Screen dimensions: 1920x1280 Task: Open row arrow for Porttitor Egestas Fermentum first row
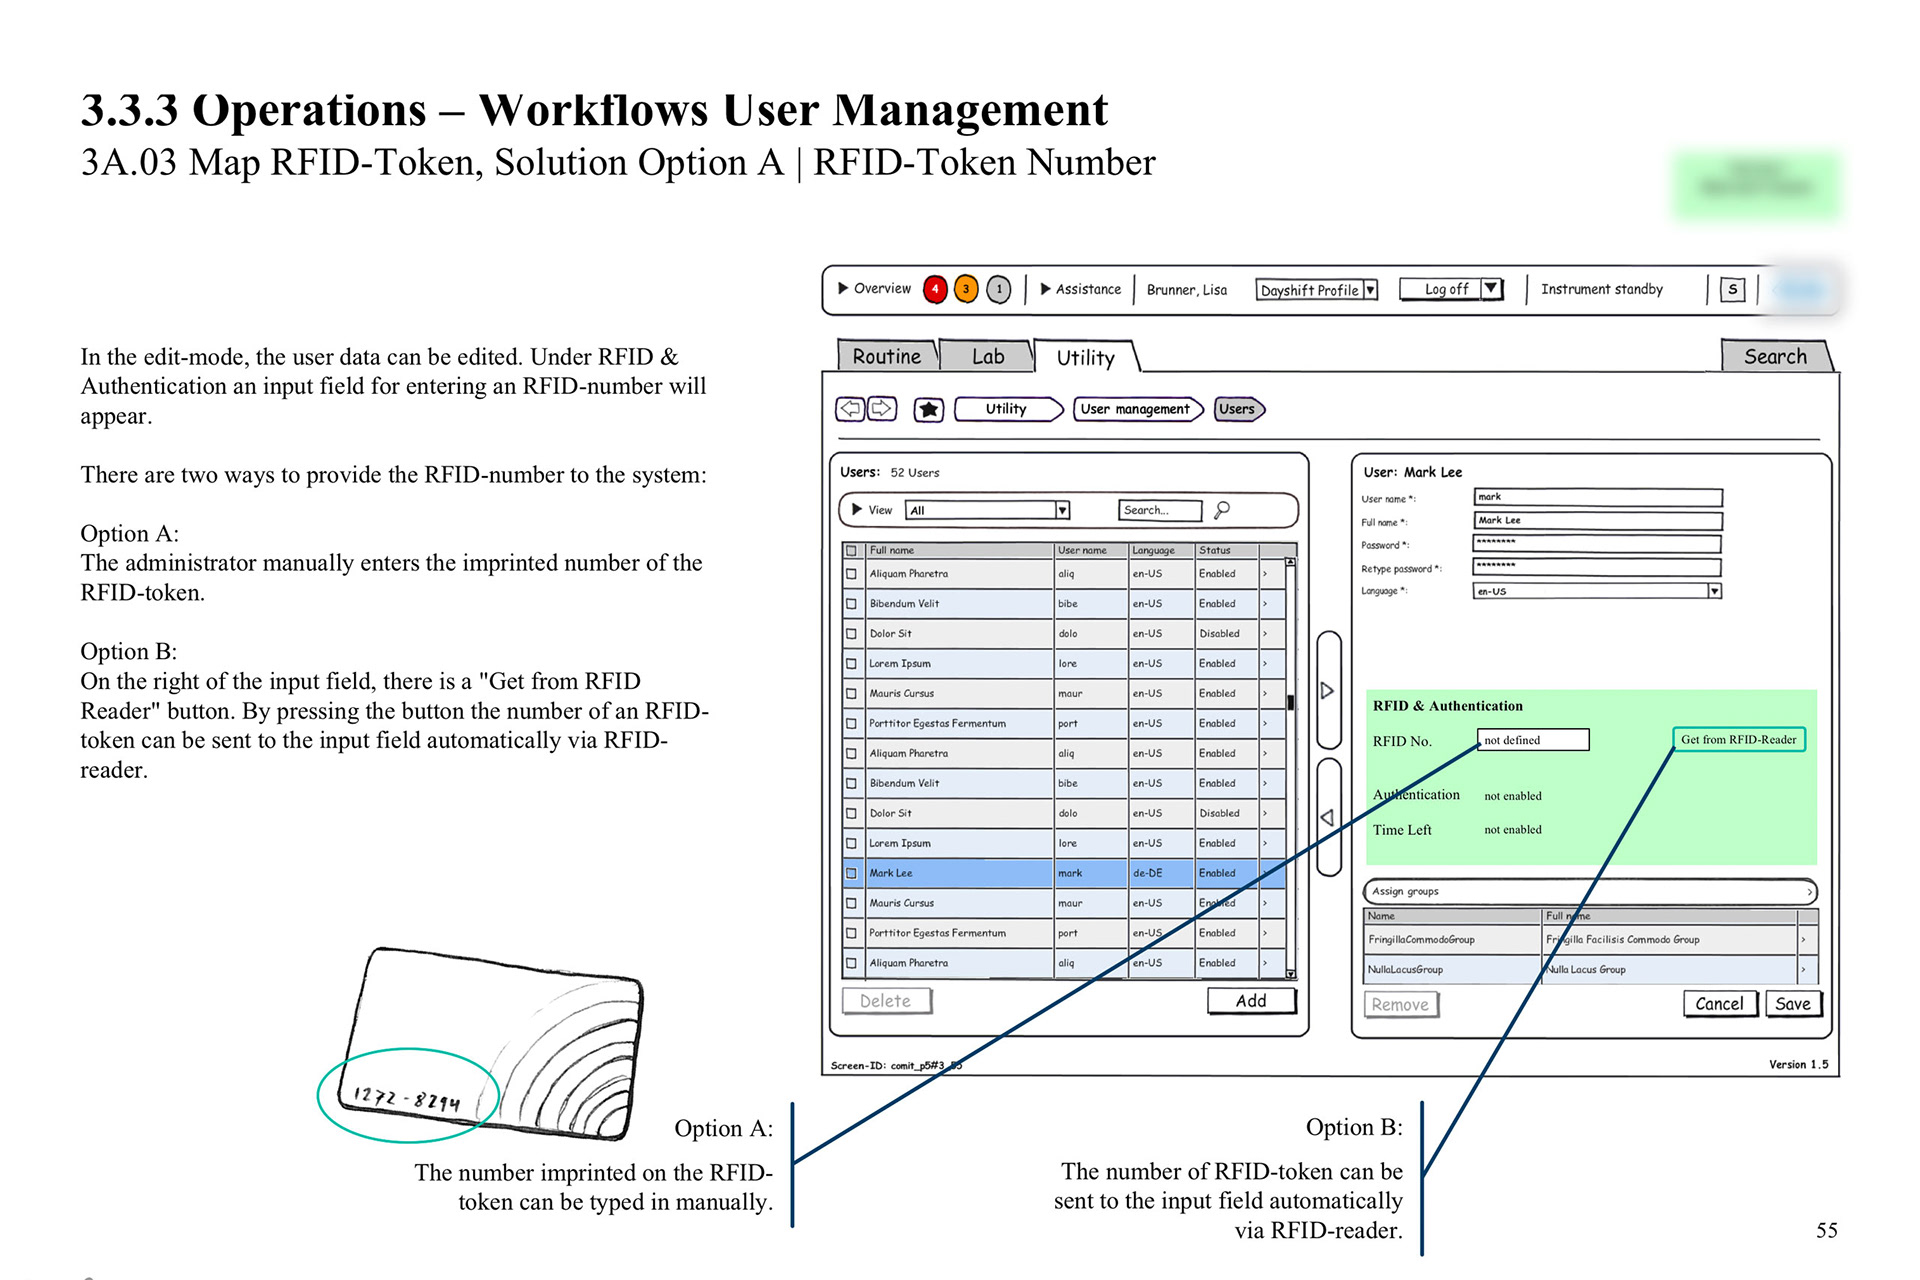coord(1266,723)
